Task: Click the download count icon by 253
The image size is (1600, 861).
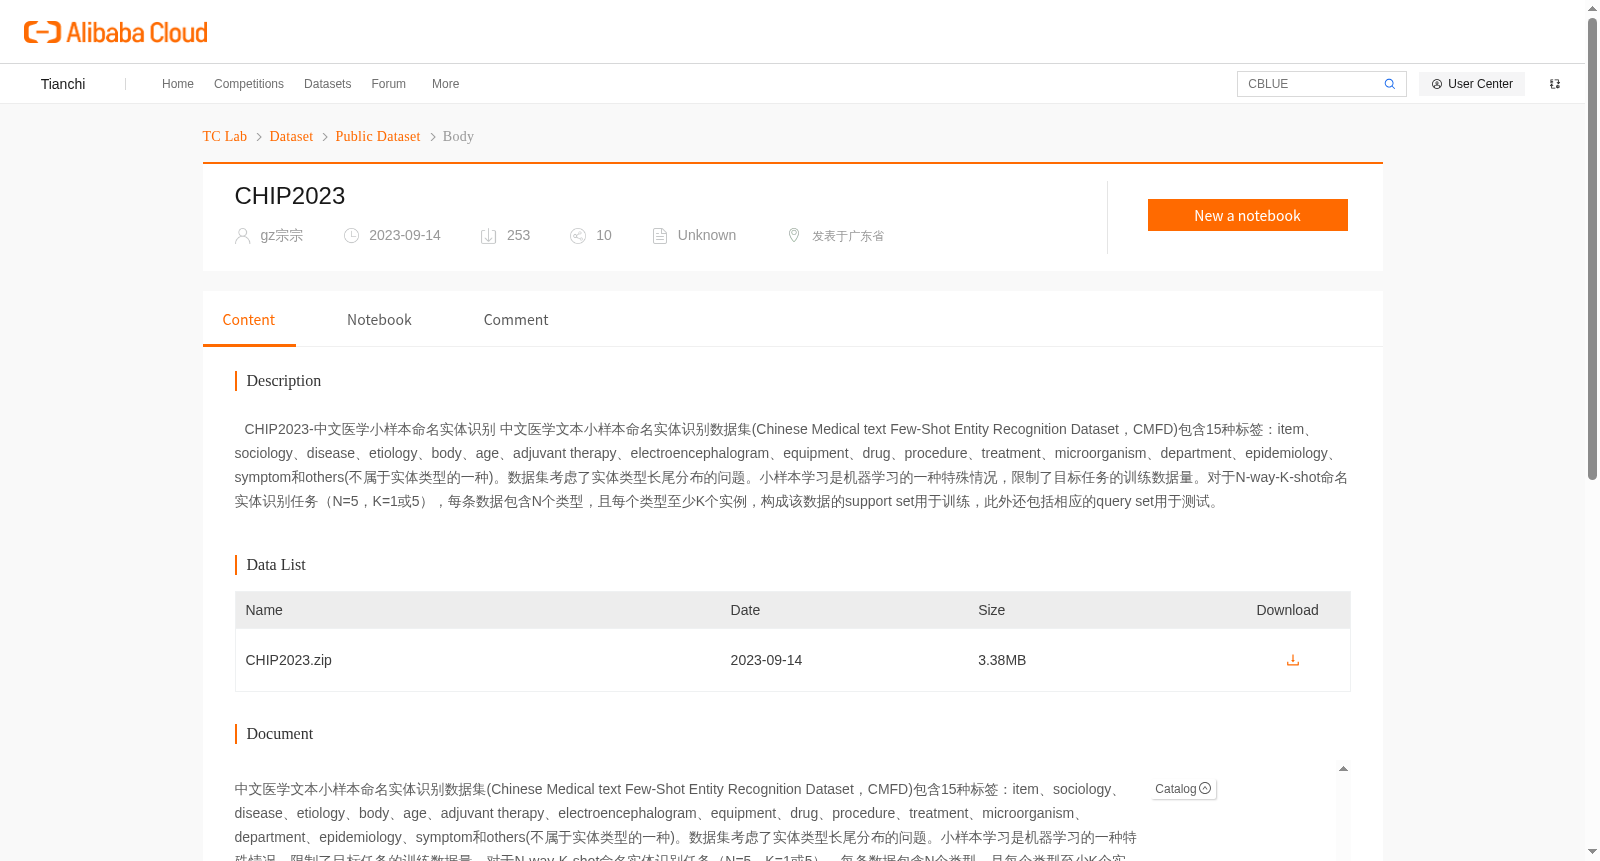Action: 488,236
